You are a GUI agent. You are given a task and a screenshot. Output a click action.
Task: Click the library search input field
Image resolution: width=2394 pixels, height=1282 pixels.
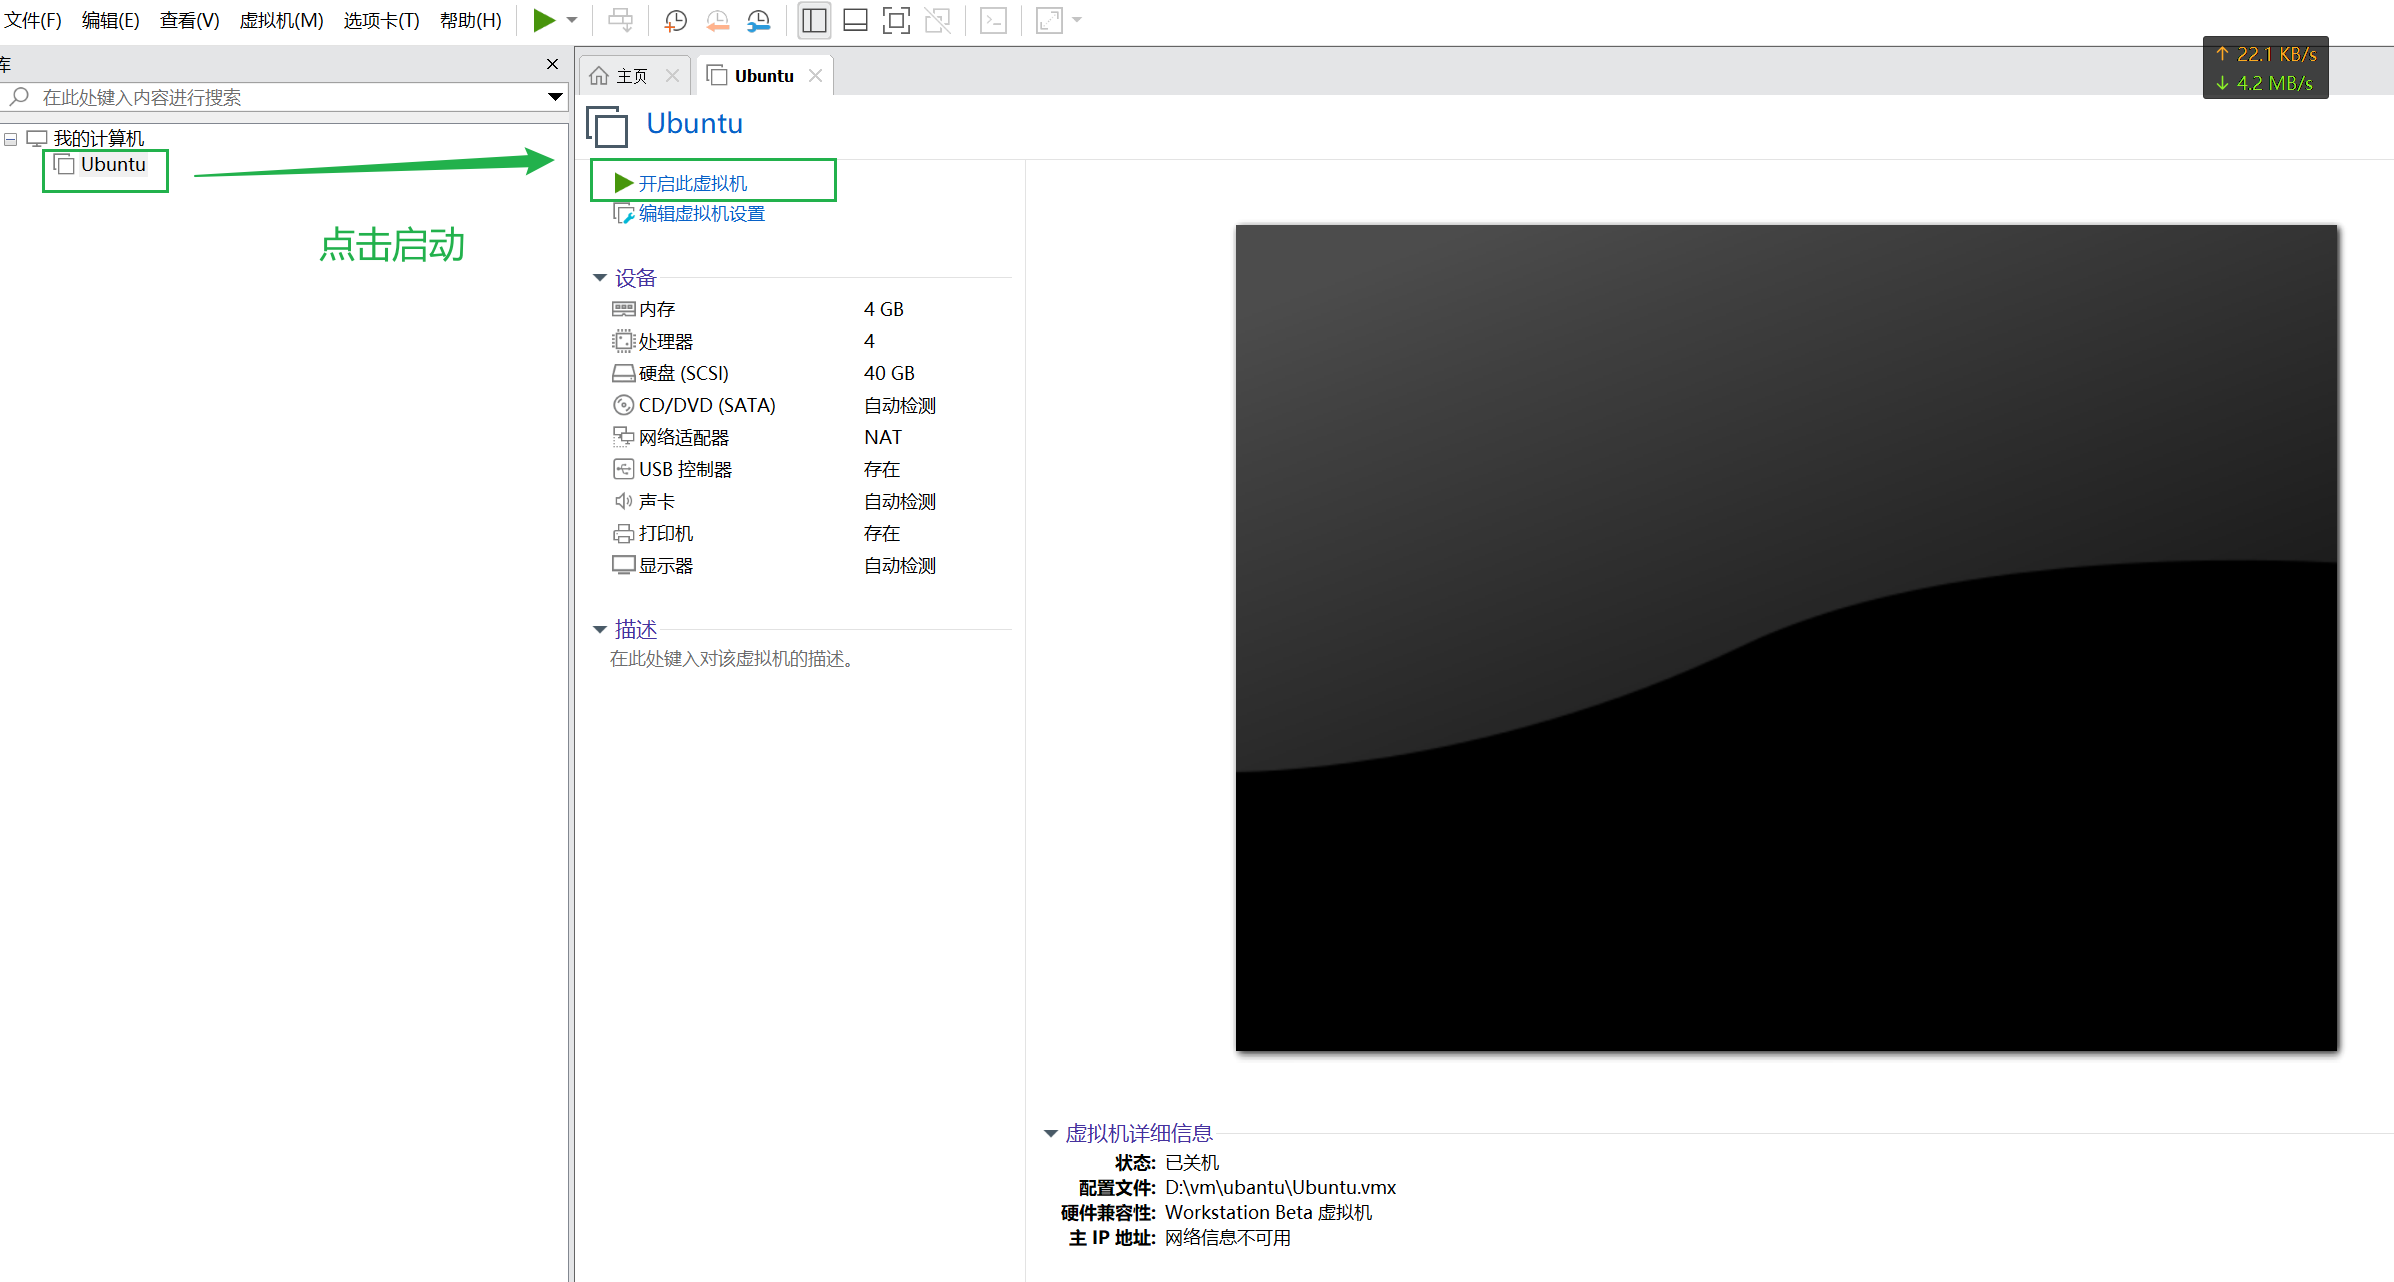point(285,97)
